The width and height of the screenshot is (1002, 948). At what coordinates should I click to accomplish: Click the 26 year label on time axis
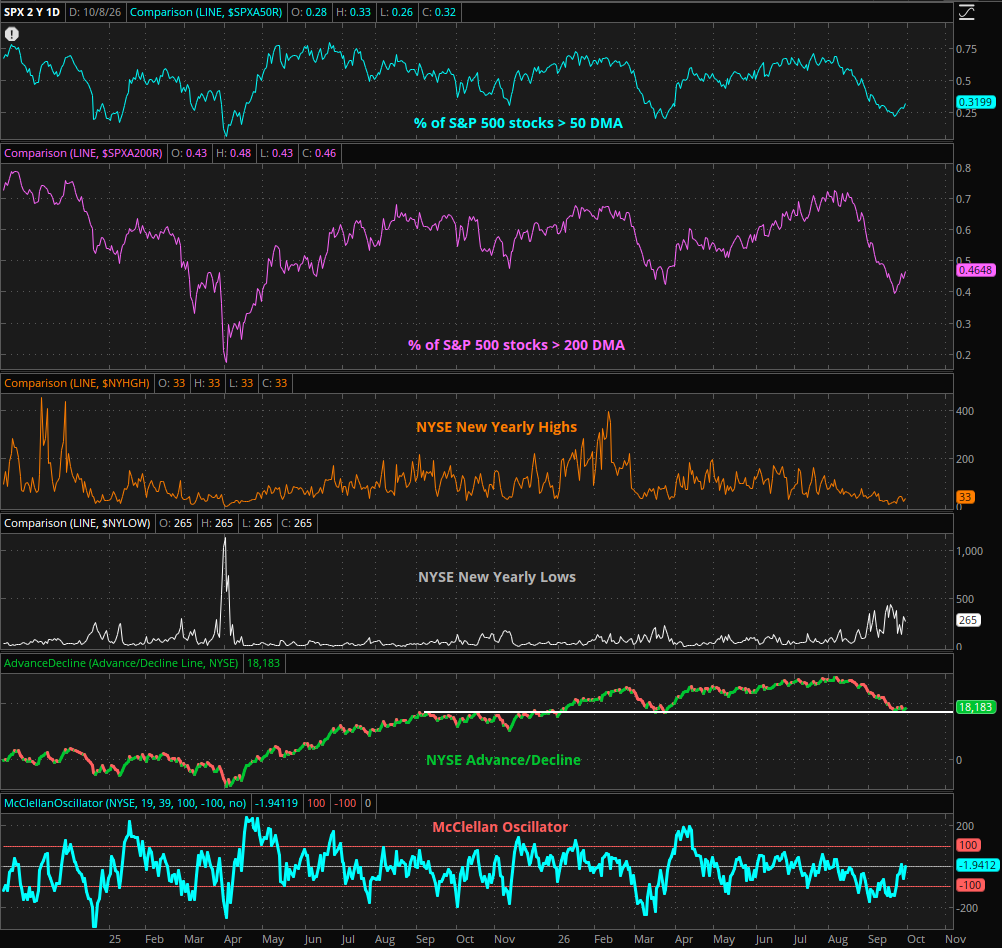564,939
